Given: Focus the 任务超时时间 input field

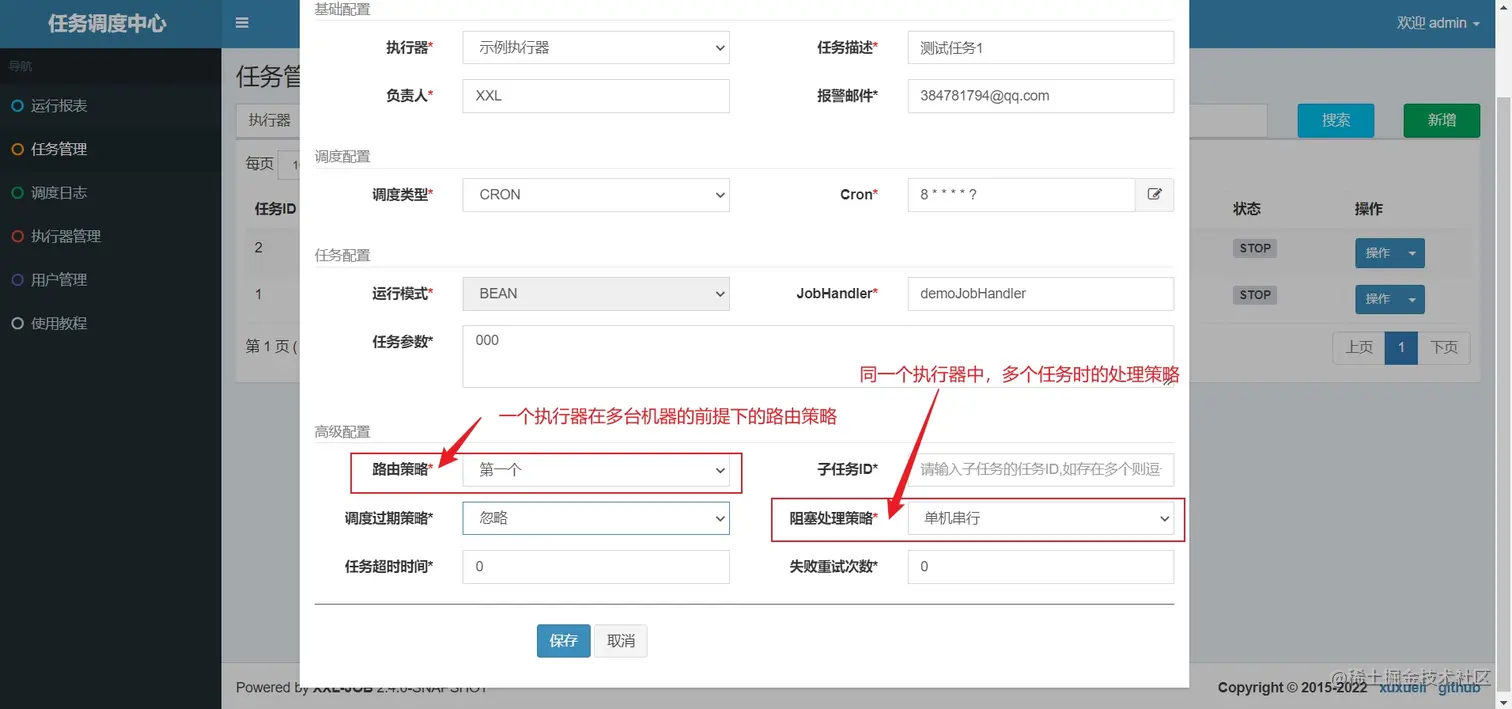Looking at the screenshot, I should [596, 567].
